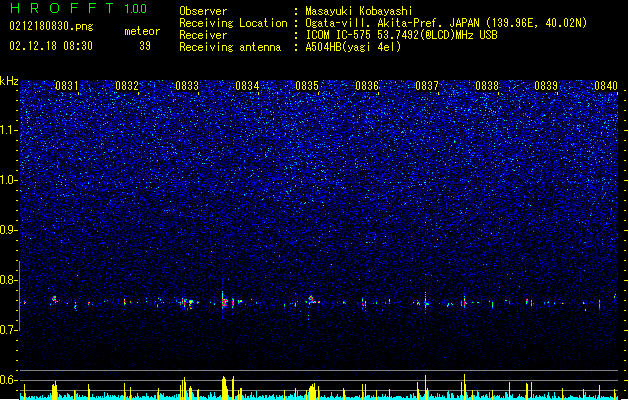Click the Receiving Location label
629x400 pixels.
point(233,23)
